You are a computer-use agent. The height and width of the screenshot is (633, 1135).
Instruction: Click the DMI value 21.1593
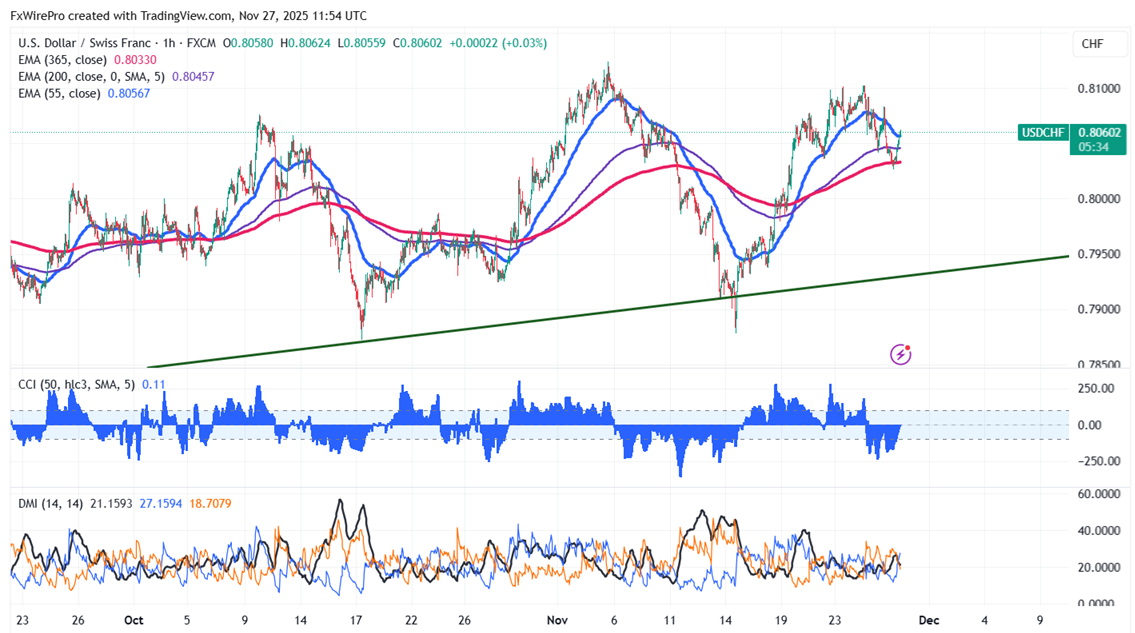[111, 503]
